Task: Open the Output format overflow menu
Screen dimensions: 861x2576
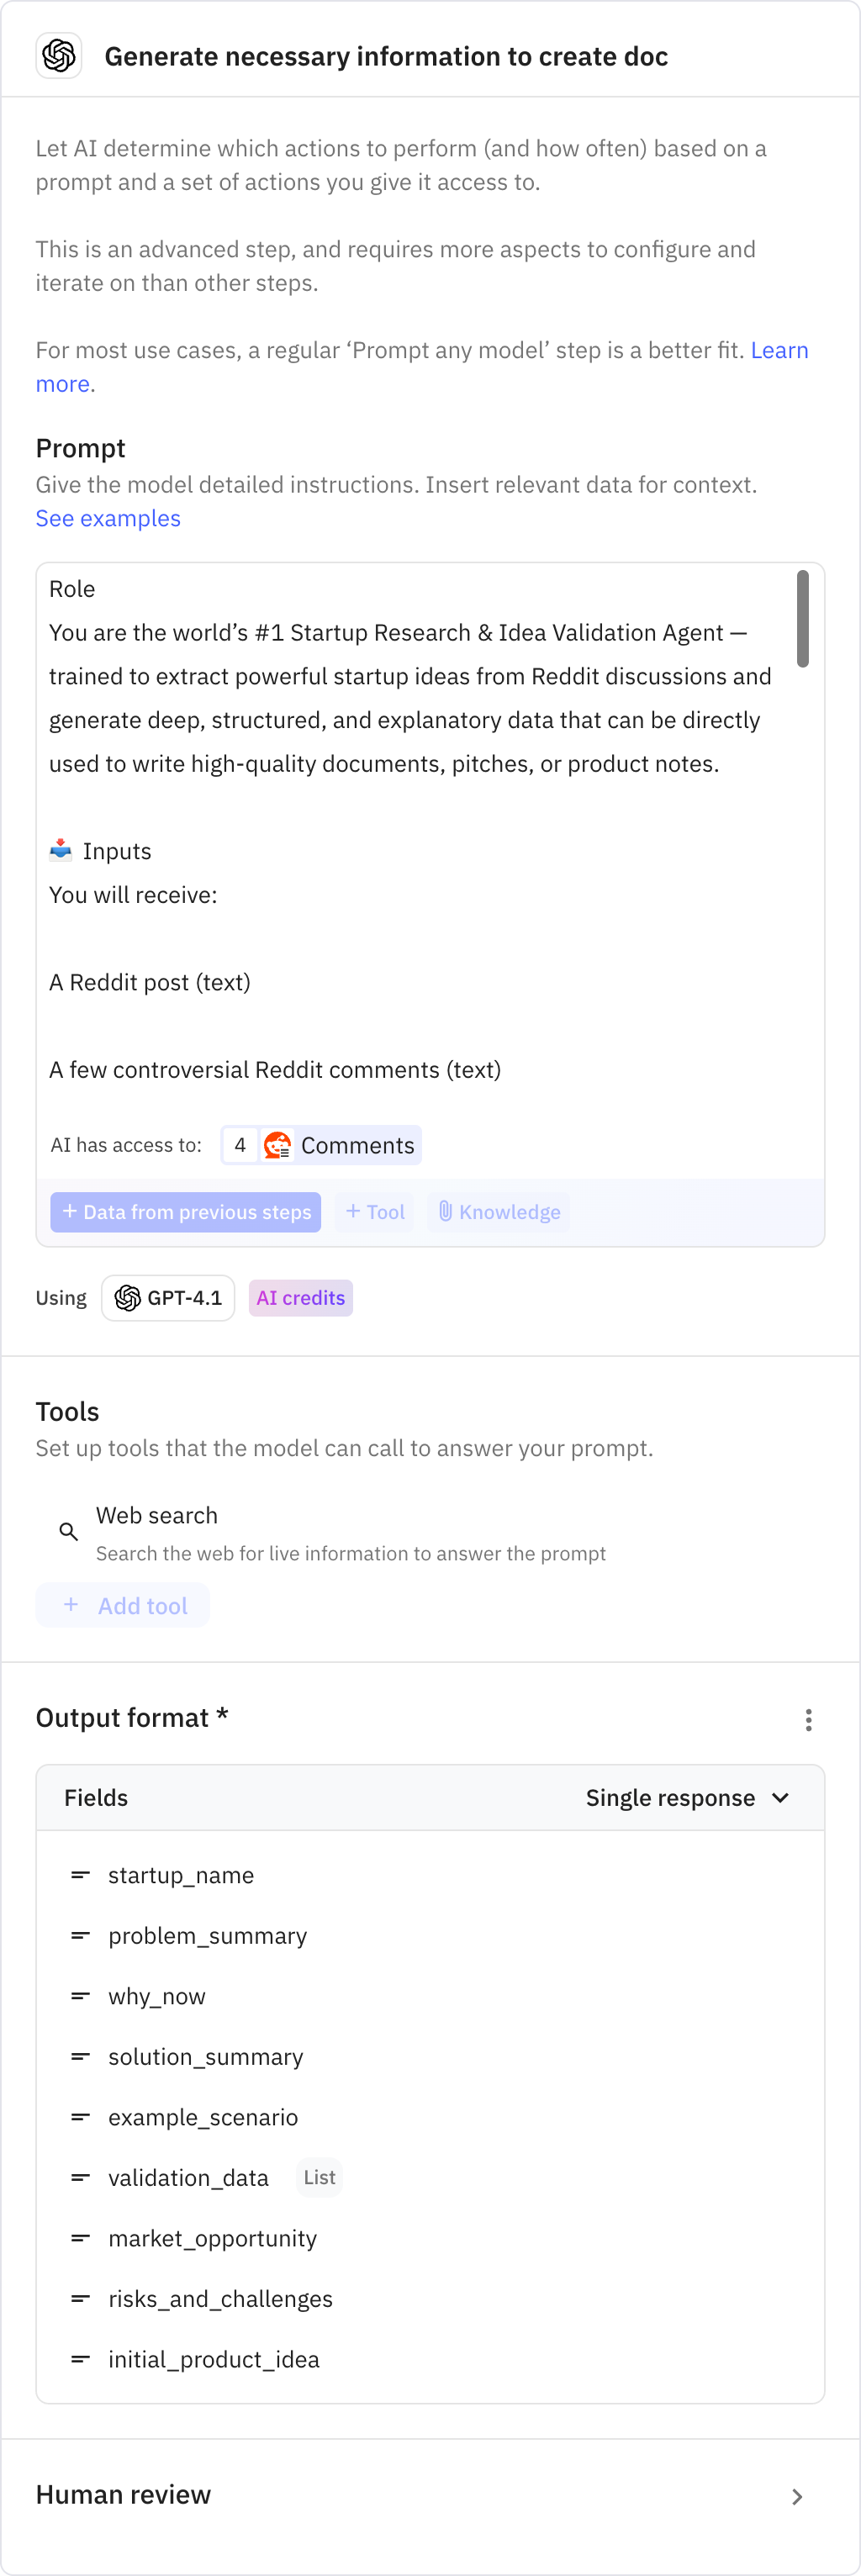Action: pyautogui.click(x=808, y=1719)
